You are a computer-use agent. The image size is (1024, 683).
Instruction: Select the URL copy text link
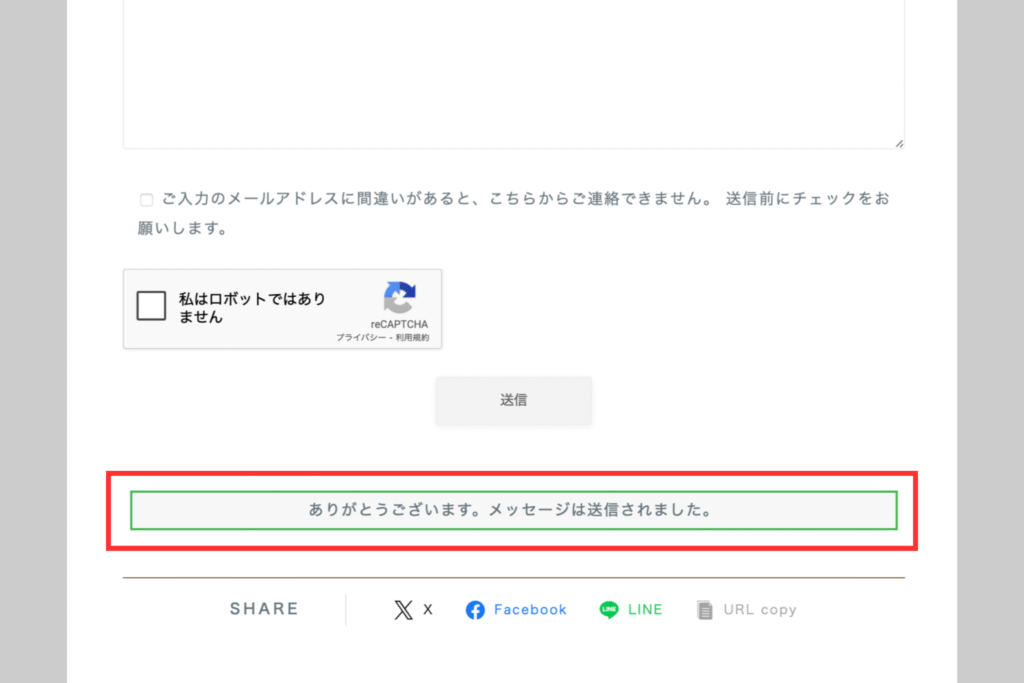point(760,610)
